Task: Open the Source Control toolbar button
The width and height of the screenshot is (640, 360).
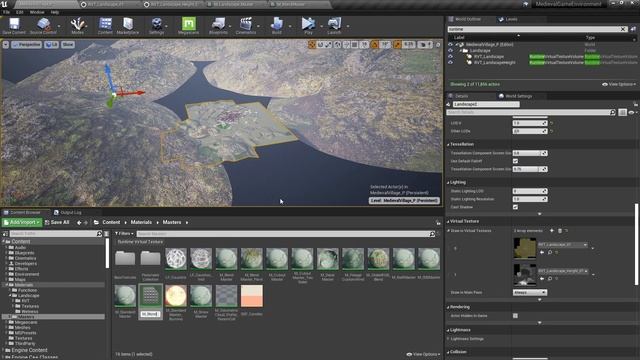Action: pos(43,25)
